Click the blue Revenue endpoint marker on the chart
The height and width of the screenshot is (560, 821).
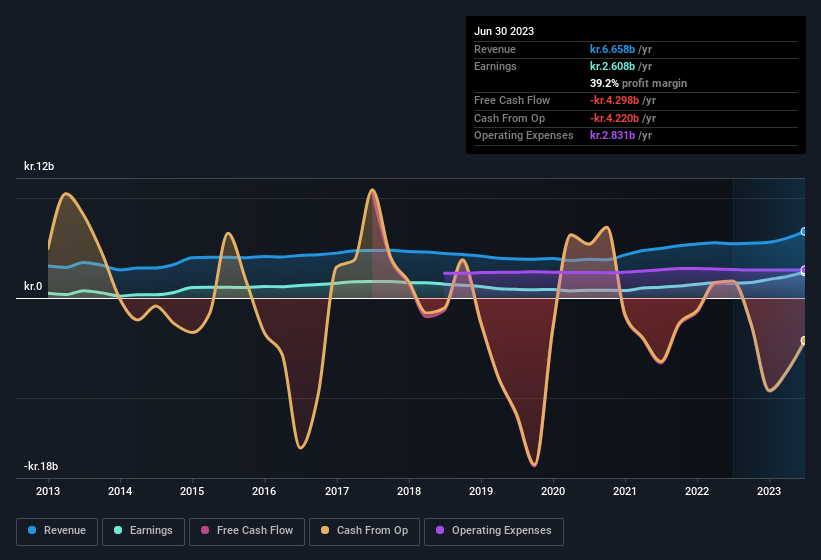804,231
